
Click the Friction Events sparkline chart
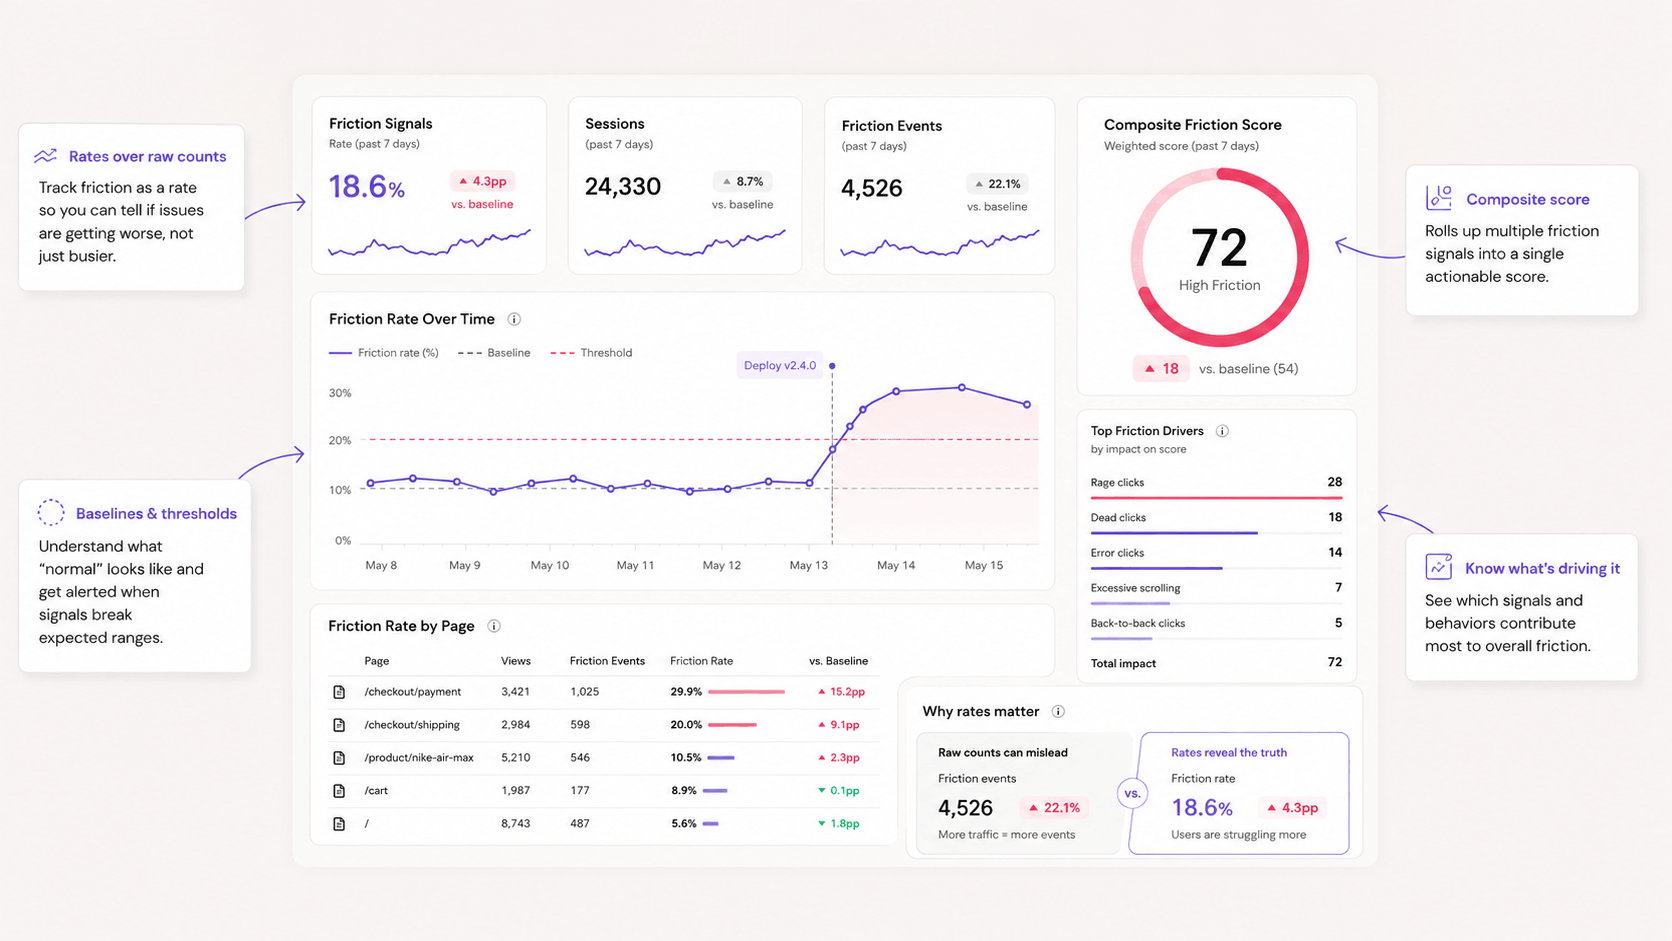pos(940,244)
